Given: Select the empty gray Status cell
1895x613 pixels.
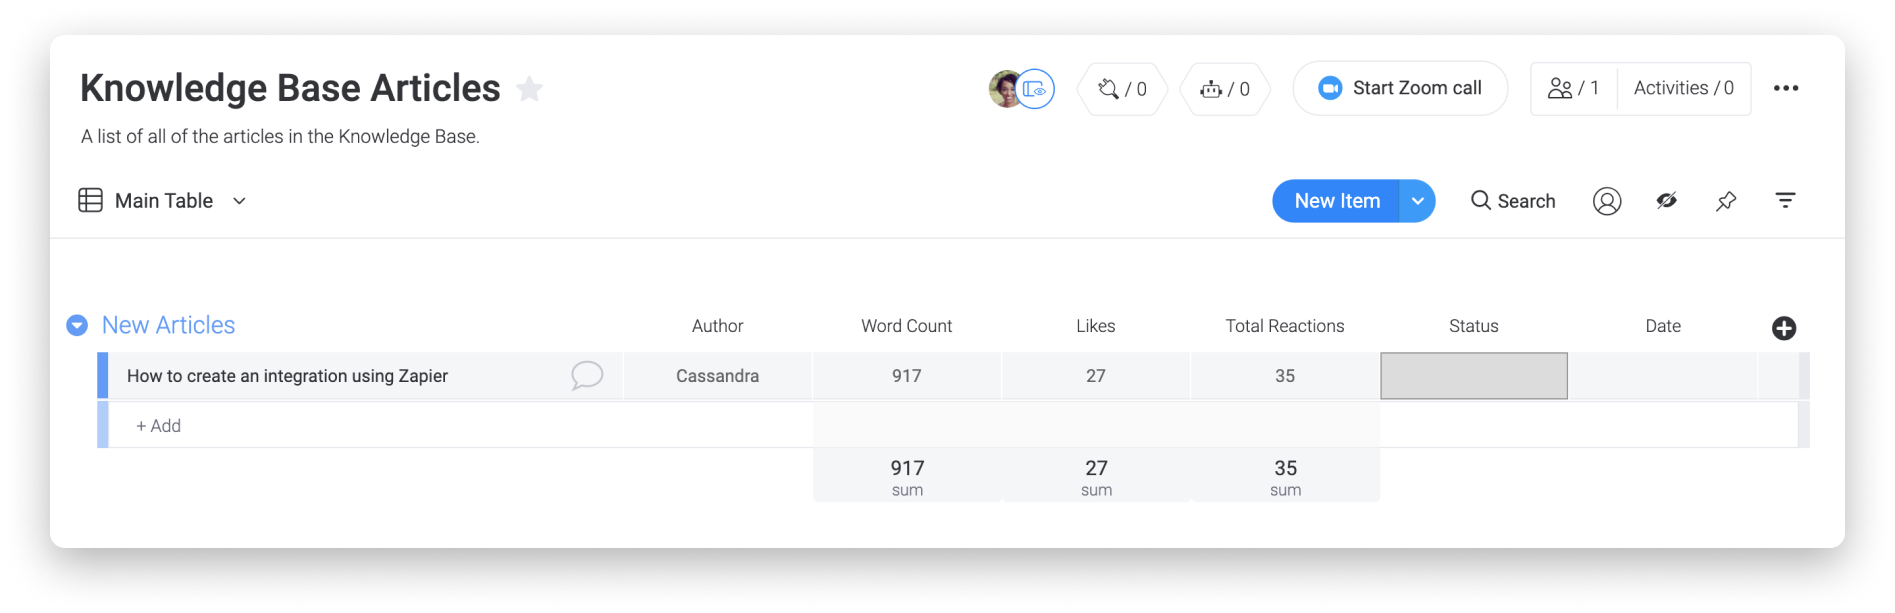Looking at the screenshot, I should click(1474, 376).
